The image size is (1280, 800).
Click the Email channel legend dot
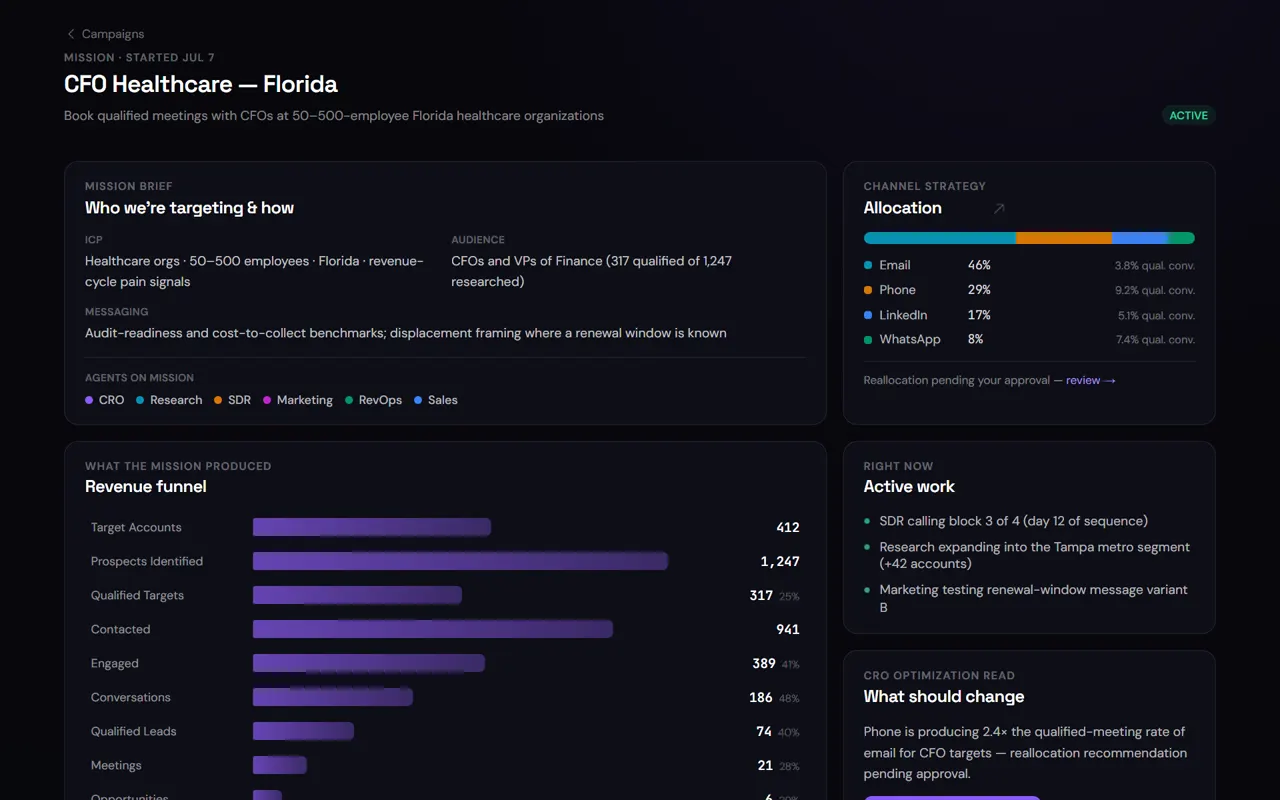pyautogui.click(x=868, y=265)
